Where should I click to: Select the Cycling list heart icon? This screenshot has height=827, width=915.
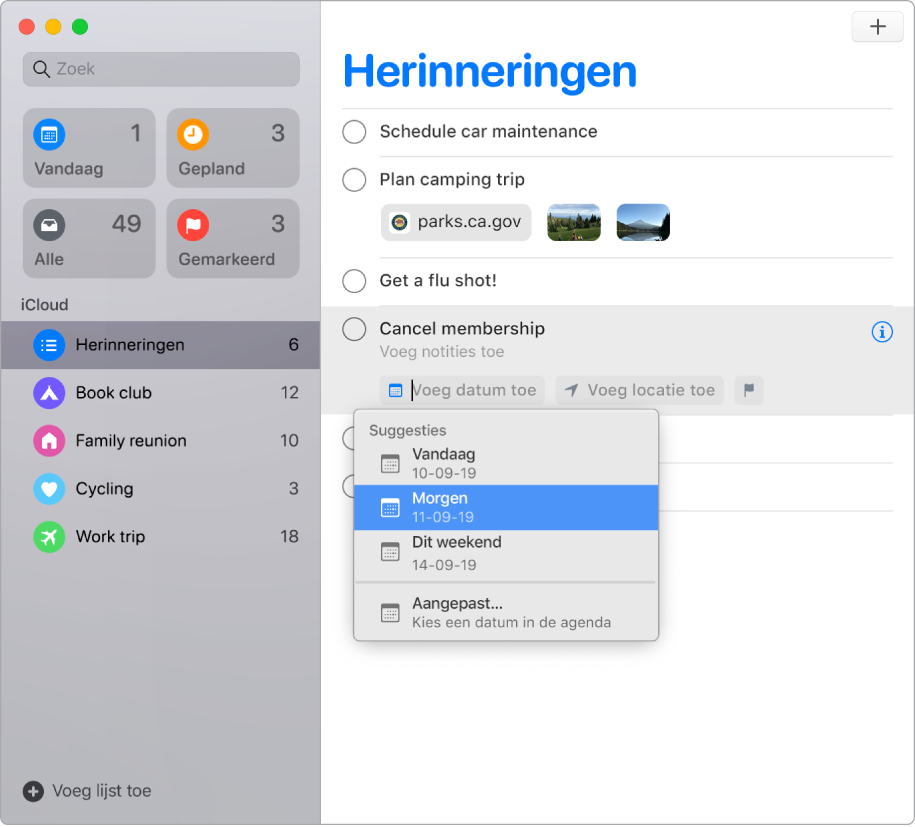tap(48, 489)
